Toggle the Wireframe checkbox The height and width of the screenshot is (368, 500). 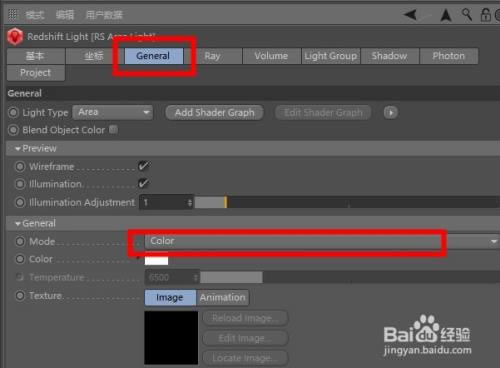pos(143,166)
